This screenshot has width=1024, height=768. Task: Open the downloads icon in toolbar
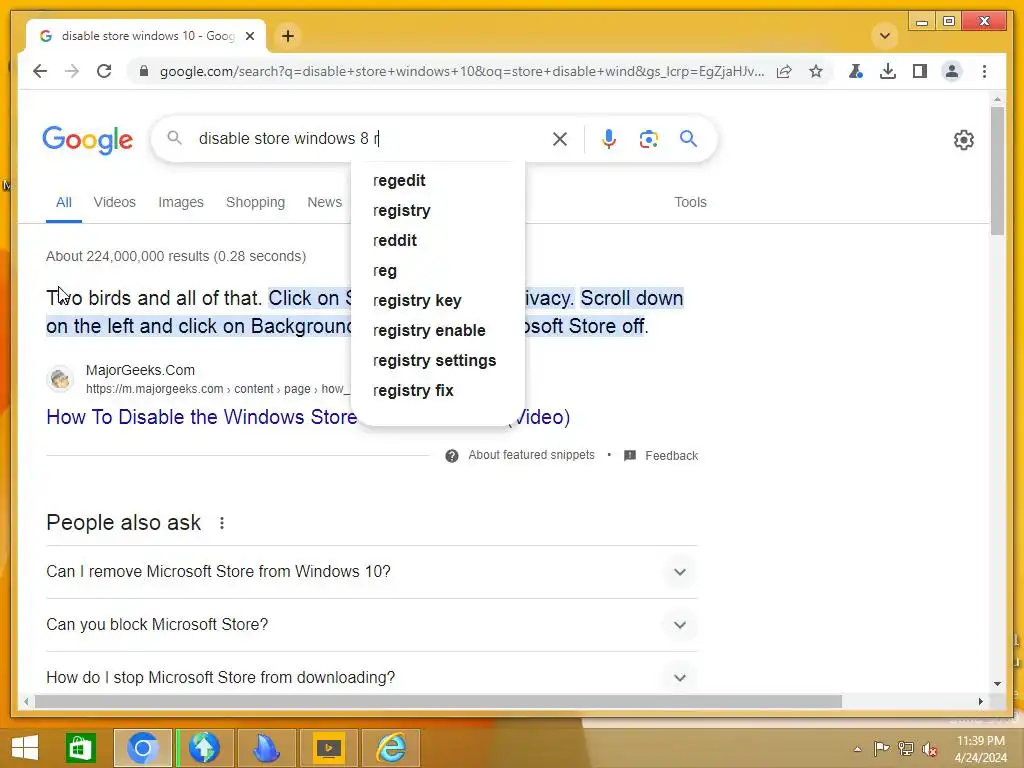click(x=888, y=71)
